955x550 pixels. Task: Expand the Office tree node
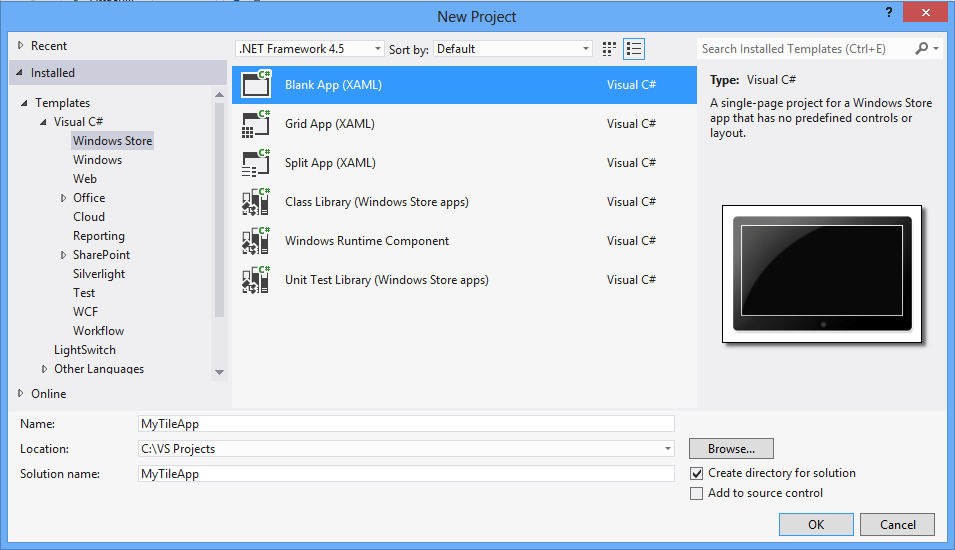click(x=63, y=198)
